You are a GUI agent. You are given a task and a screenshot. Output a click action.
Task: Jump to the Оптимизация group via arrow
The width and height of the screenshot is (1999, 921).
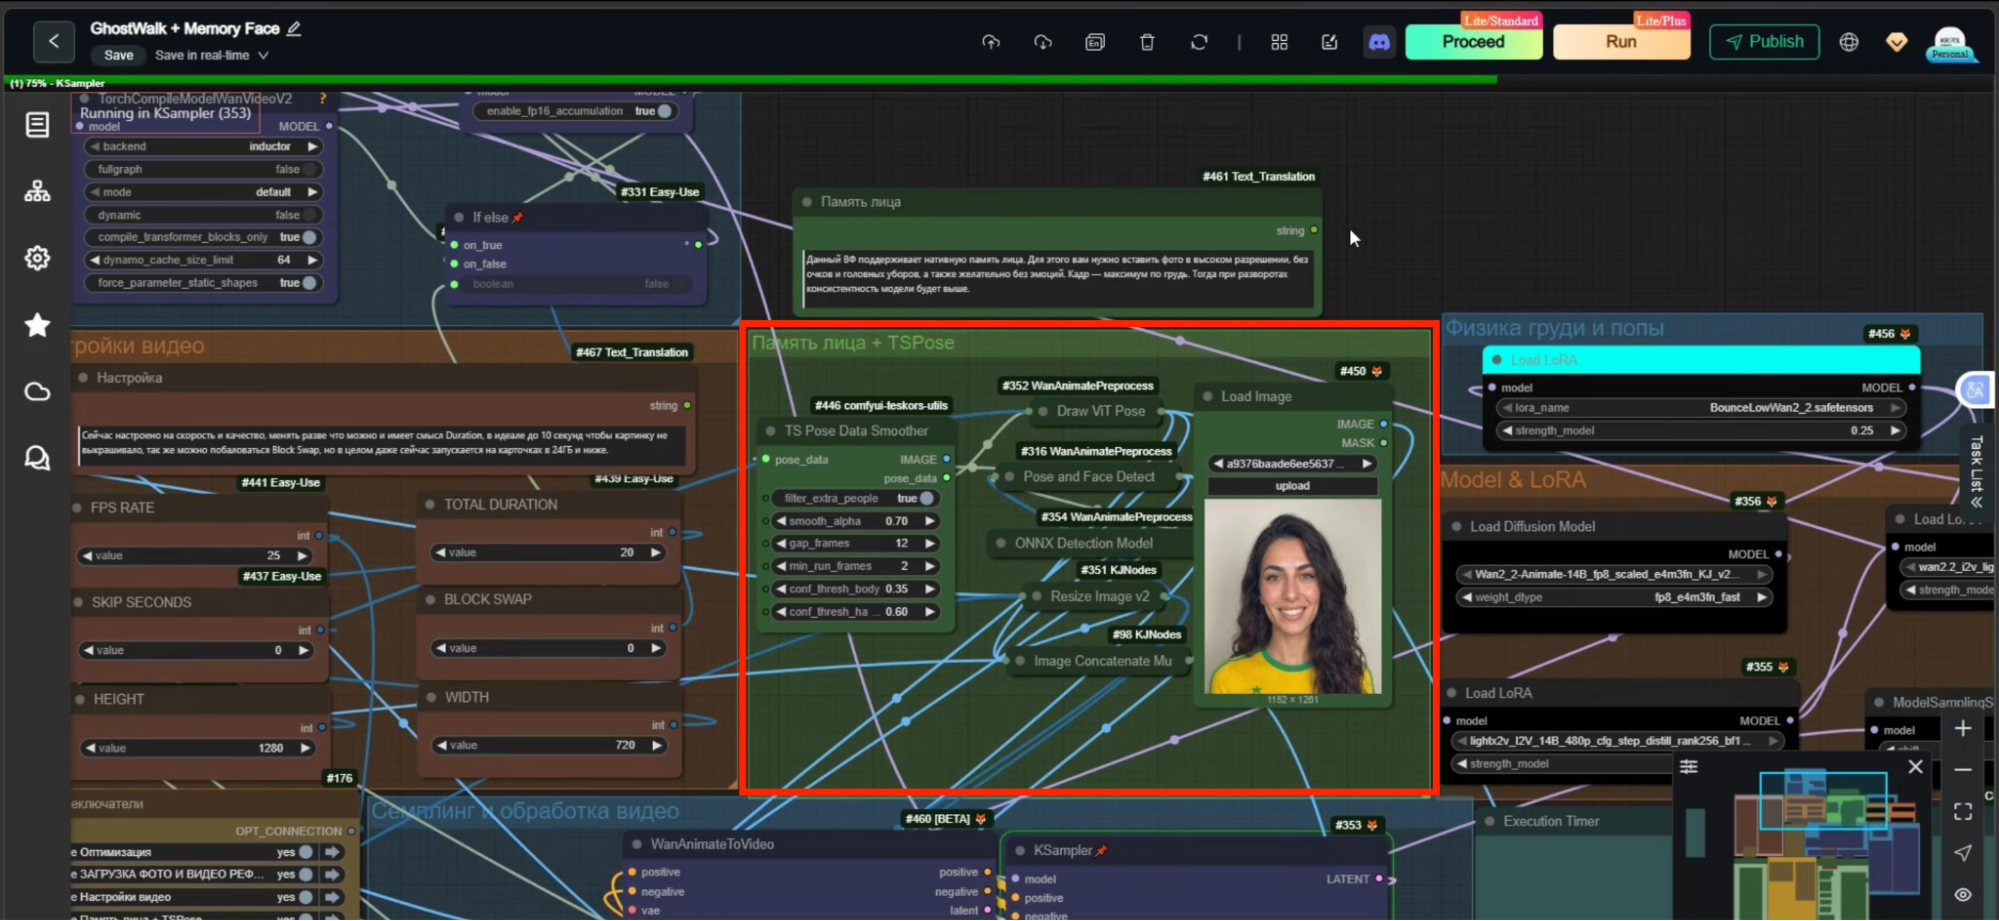(x=332, y=852)
